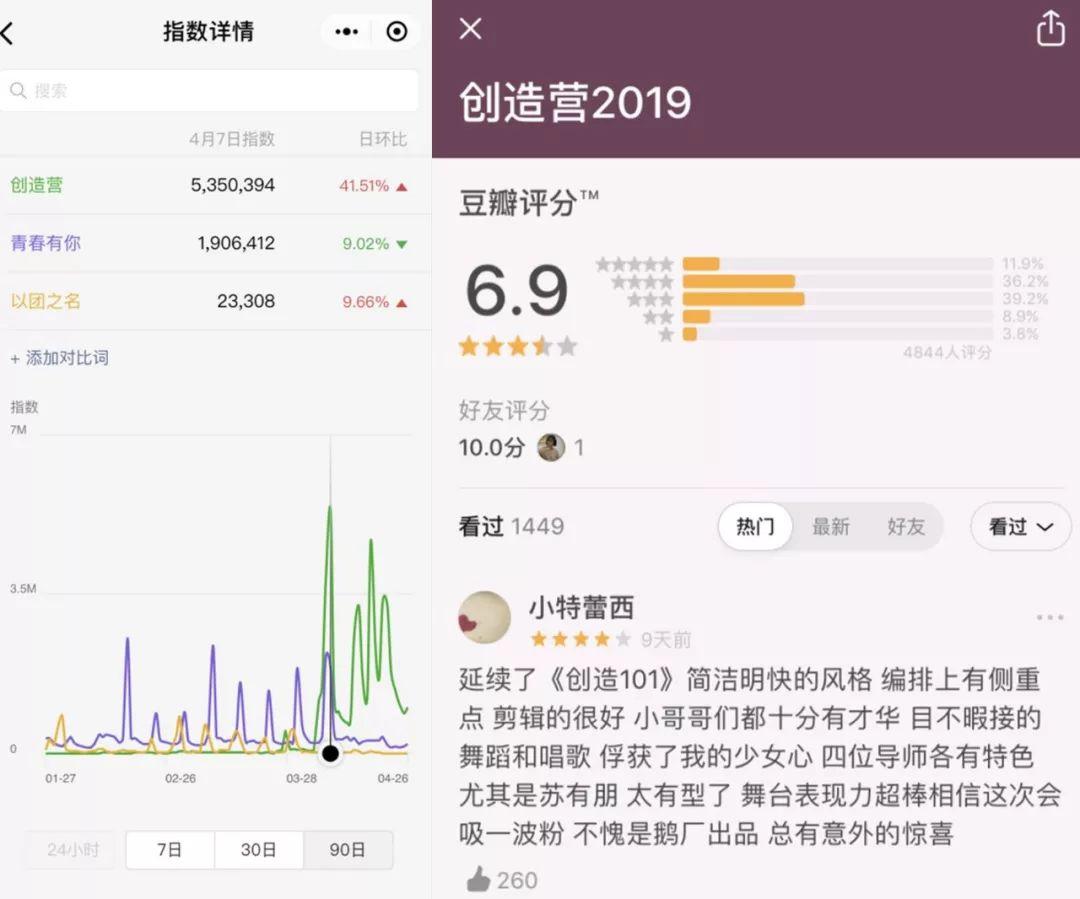Tap the share icon in header

[1050, 29]
